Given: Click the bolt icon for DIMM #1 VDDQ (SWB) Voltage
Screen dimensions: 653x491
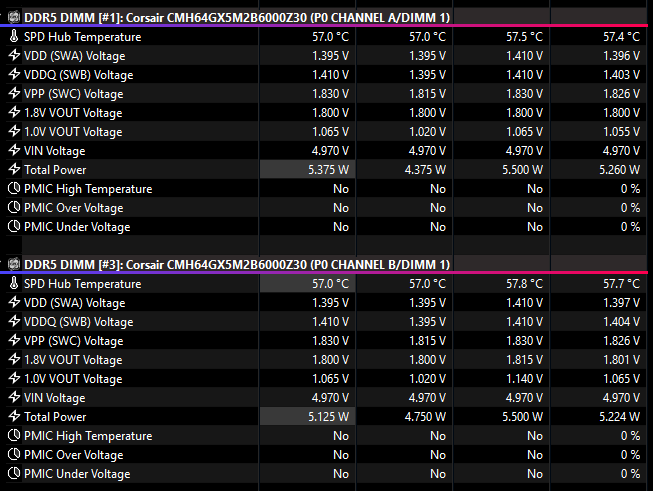Looking at the screenshot, I should [14, 75].
